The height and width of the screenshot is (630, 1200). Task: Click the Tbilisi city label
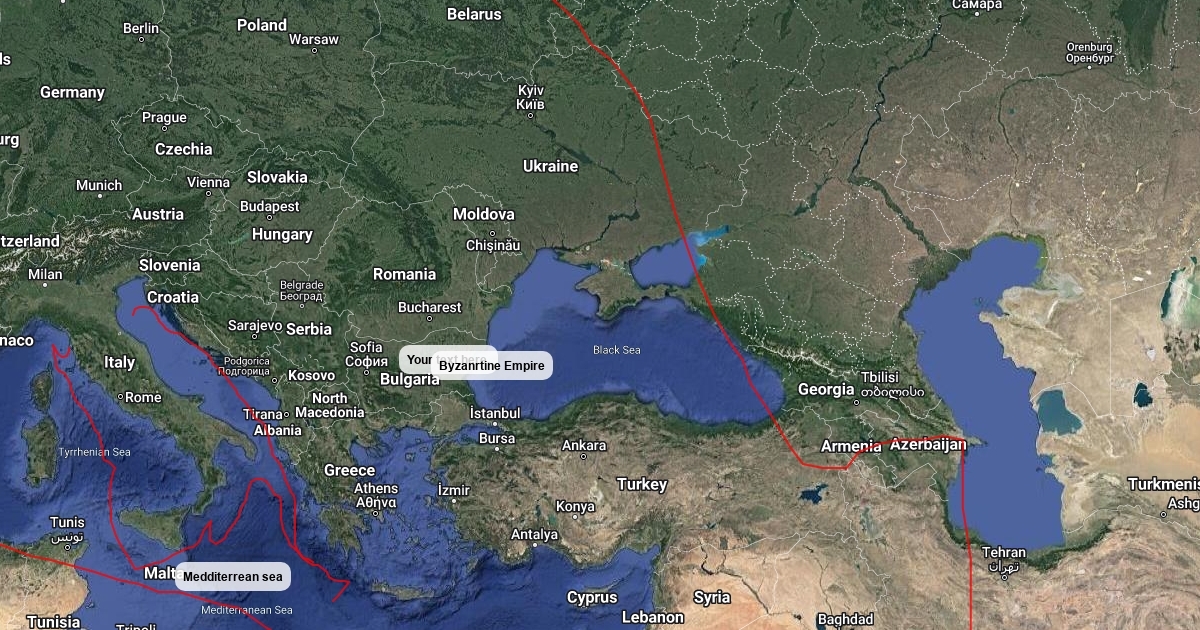pos(881,377)
